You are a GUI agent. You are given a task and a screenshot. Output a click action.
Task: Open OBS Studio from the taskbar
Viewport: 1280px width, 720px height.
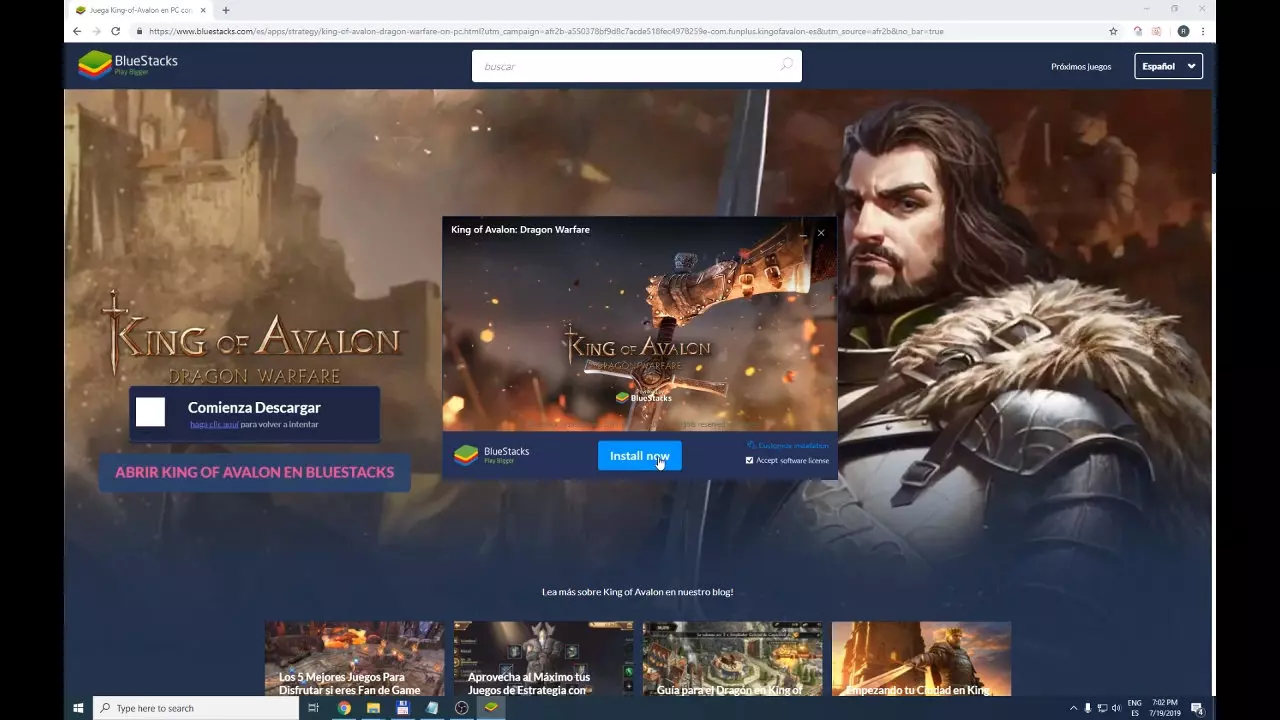pos(461,708)
